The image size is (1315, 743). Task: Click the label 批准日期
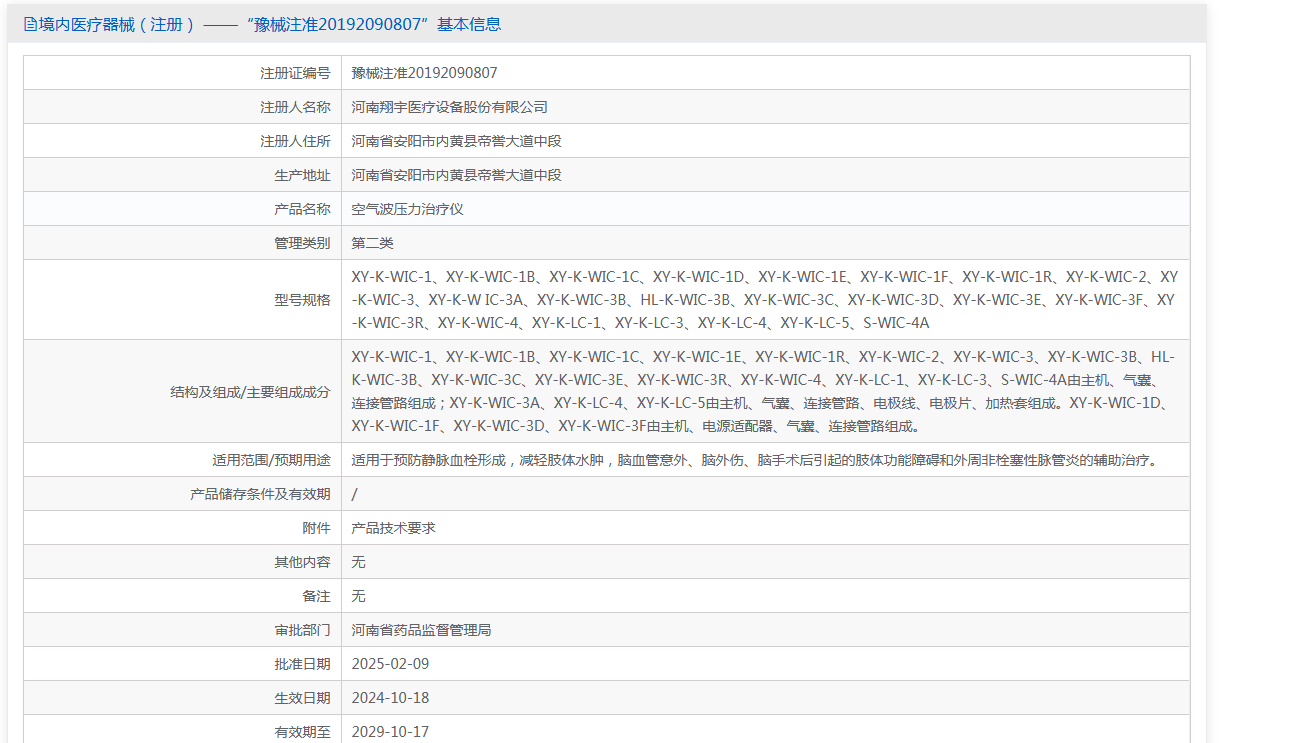point(302,664)
